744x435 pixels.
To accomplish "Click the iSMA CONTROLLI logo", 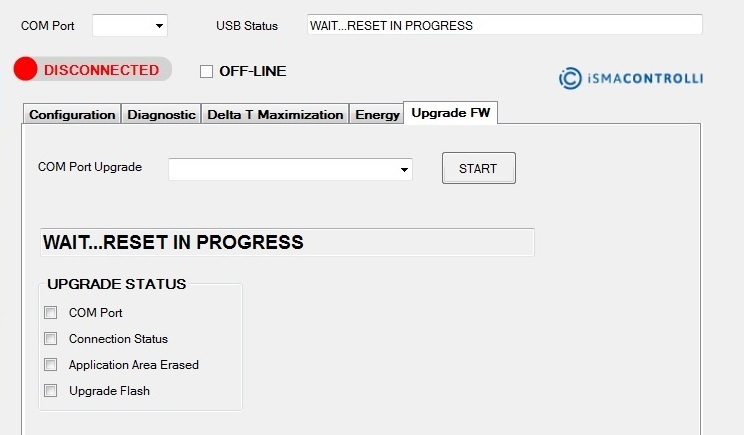I will tap(631, 77).
